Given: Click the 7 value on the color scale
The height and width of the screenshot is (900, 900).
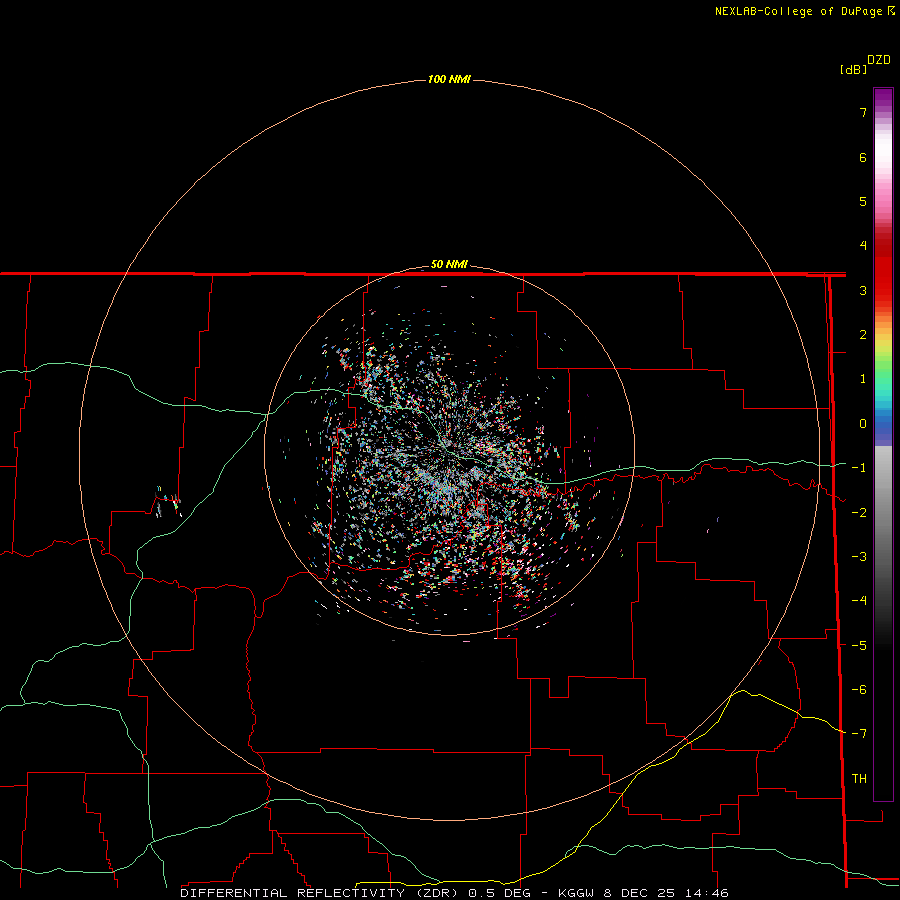Looking at the screenshot, I should [863, 112].
